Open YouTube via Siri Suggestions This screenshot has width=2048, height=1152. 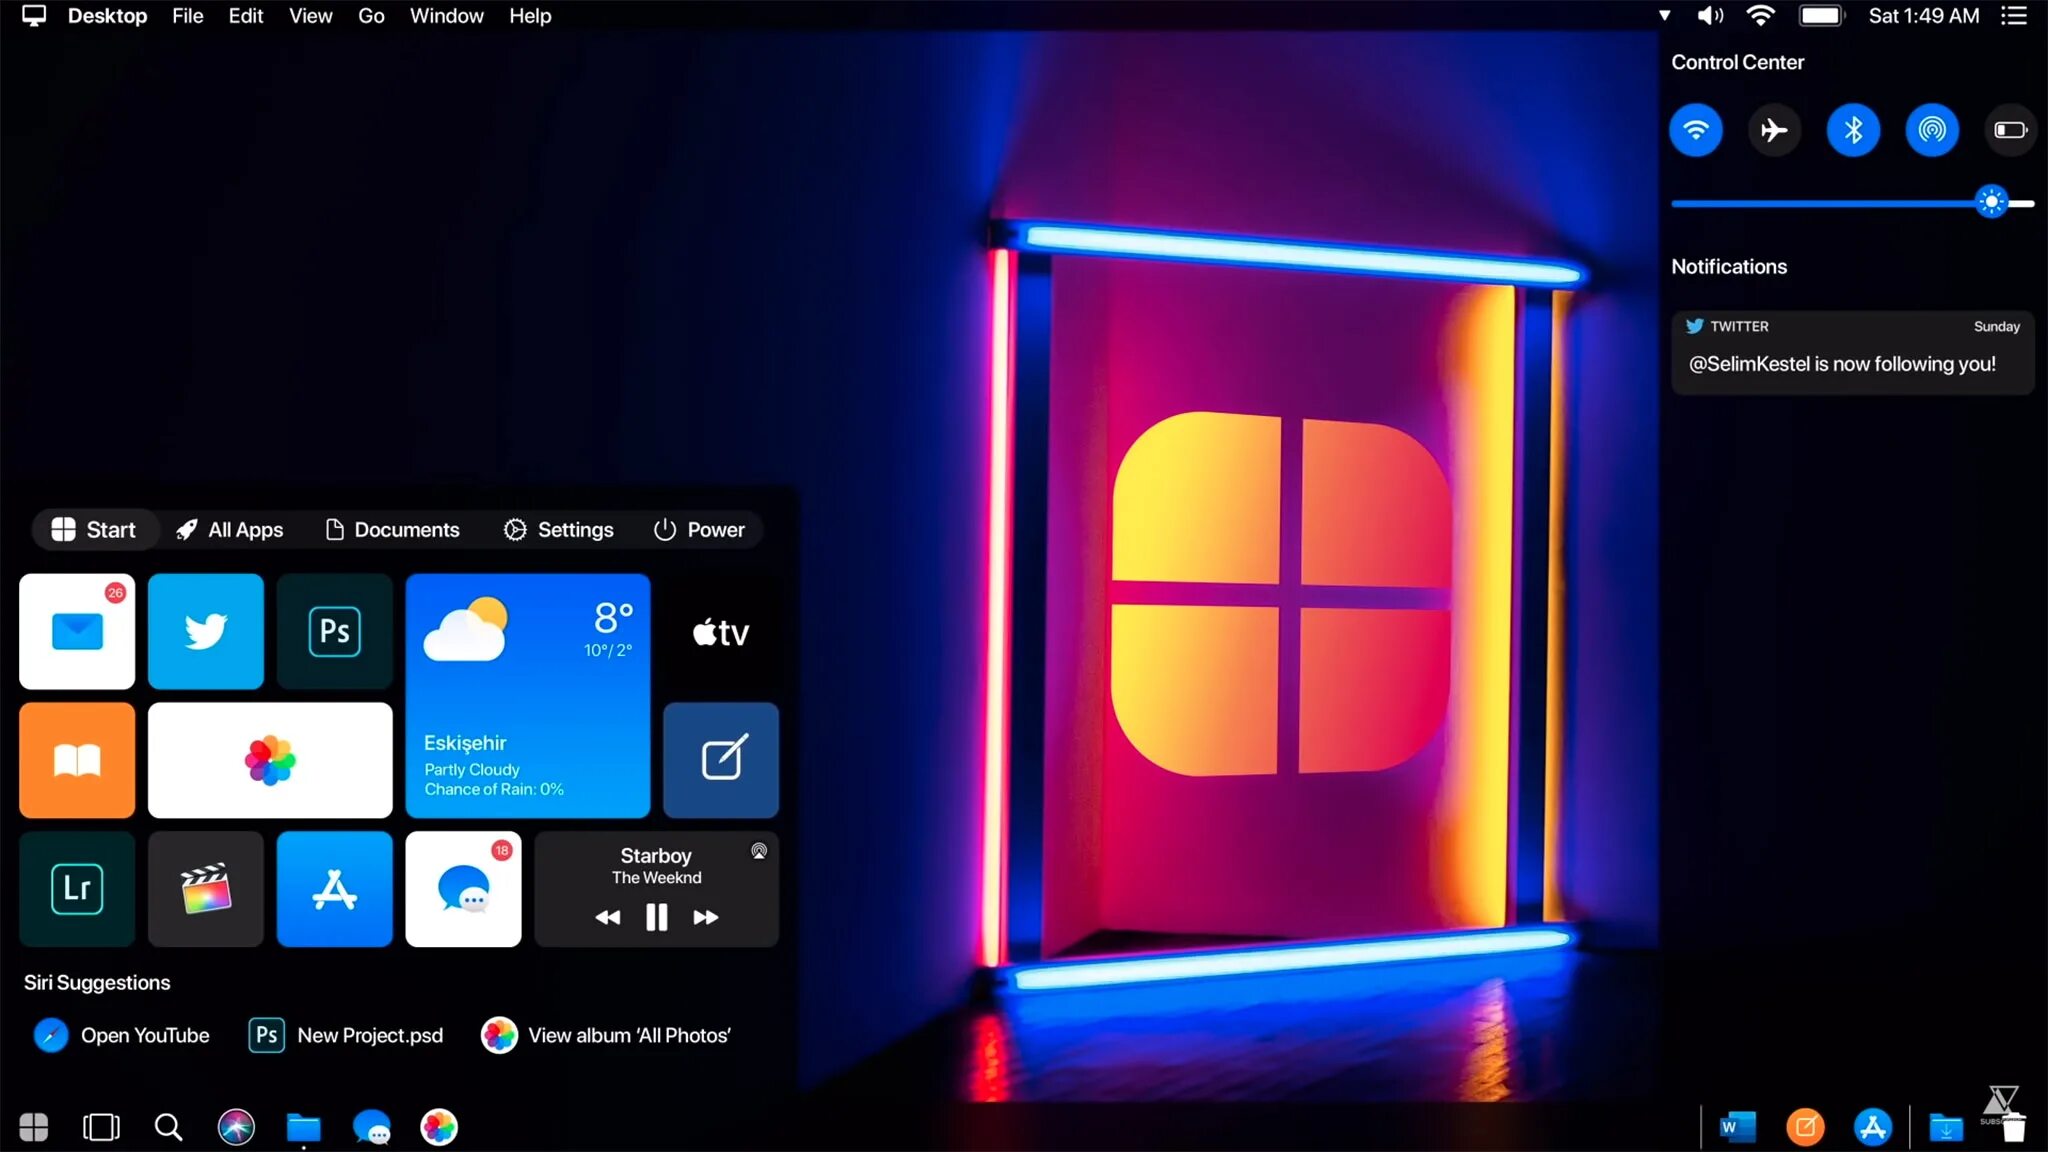tap(122, 1034)
